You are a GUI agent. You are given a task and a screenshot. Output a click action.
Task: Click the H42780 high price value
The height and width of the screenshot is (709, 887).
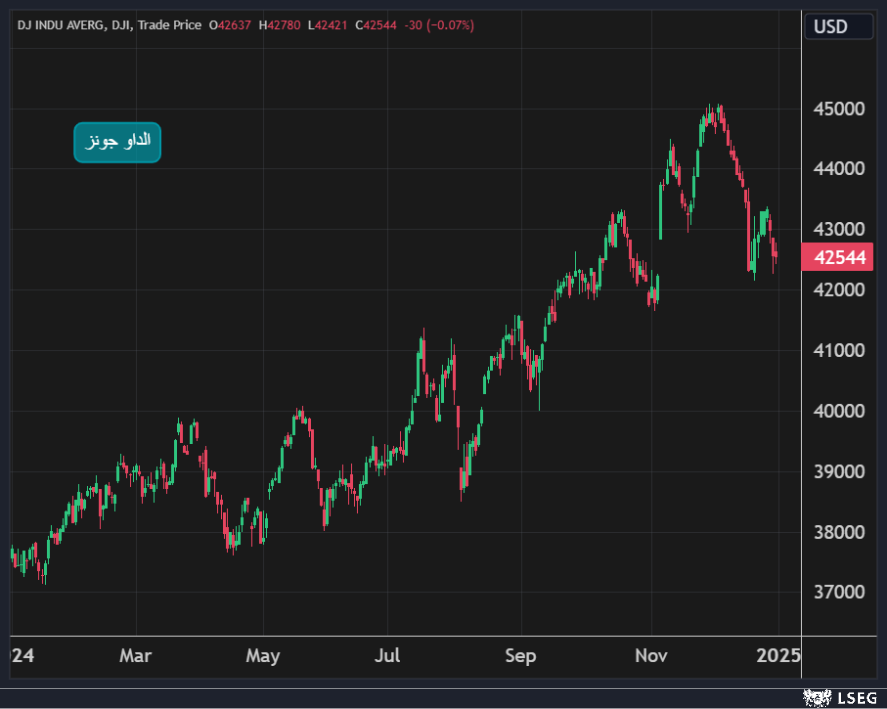pyautogui.click(x=282, y=24)
